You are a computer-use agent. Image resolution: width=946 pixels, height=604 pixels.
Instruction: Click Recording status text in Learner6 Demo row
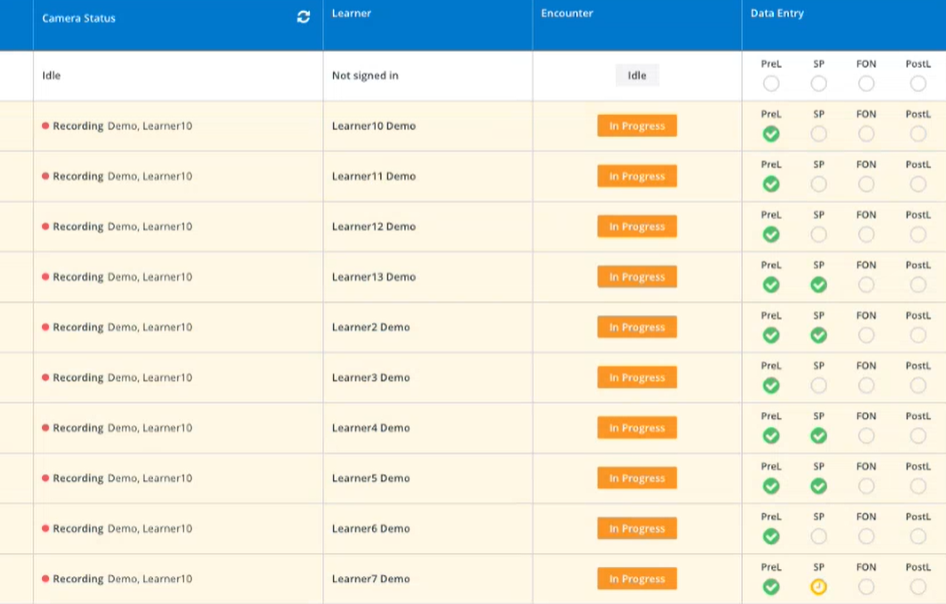(78, 529)
